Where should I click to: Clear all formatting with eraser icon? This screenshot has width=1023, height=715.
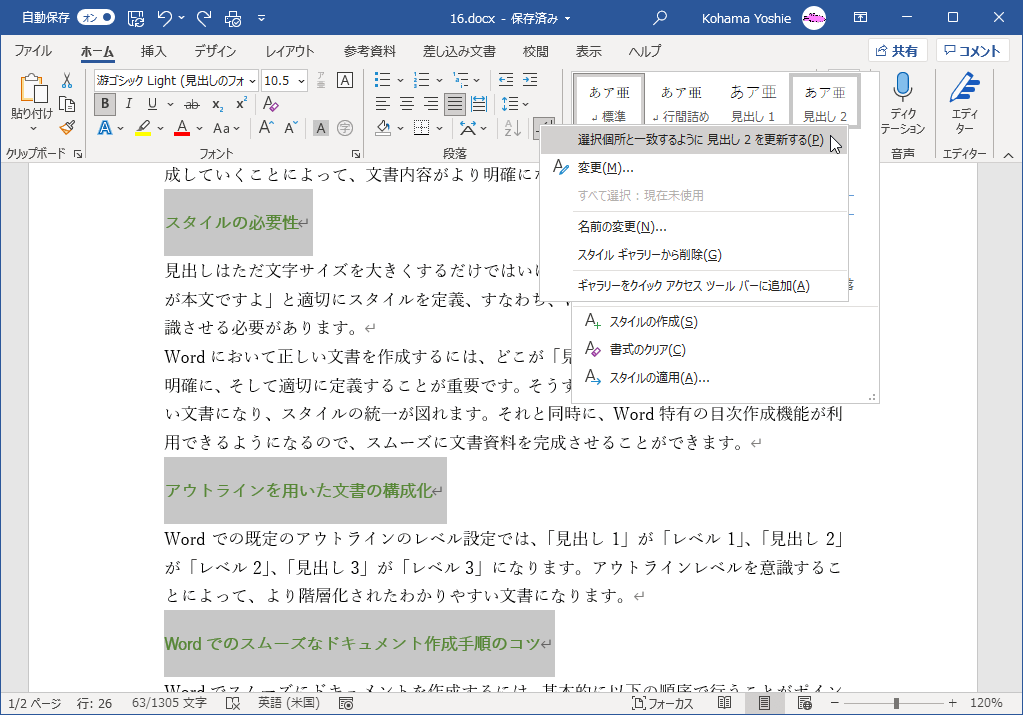[x=270, y=104]
